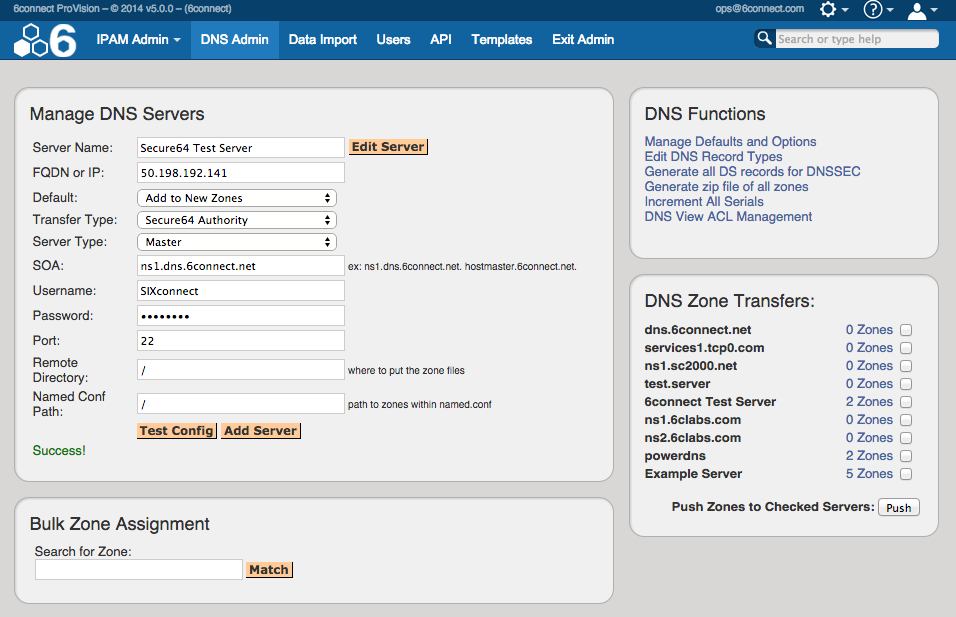Open 2 Zones link for powerdns
The width and height of the screenshot is (956, 617).
[869, 456]
